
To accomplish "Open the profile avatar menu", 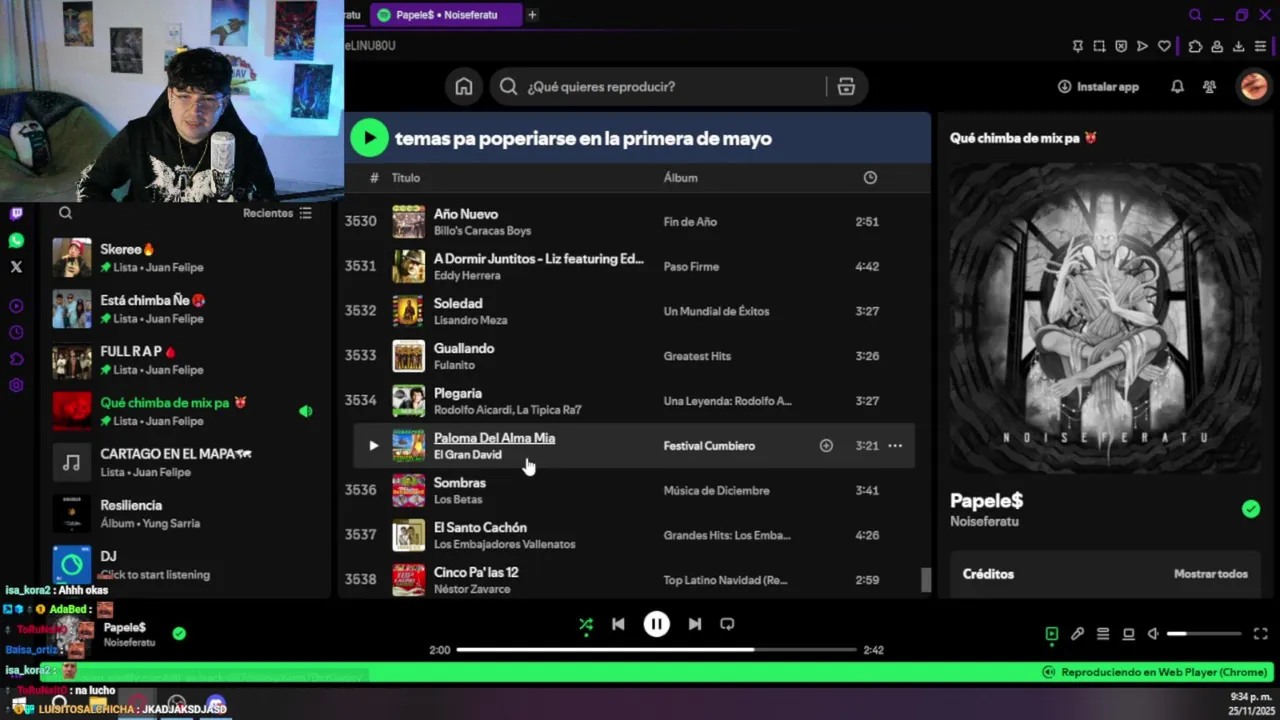I will pyautogui.click(x=1253, y=87).
